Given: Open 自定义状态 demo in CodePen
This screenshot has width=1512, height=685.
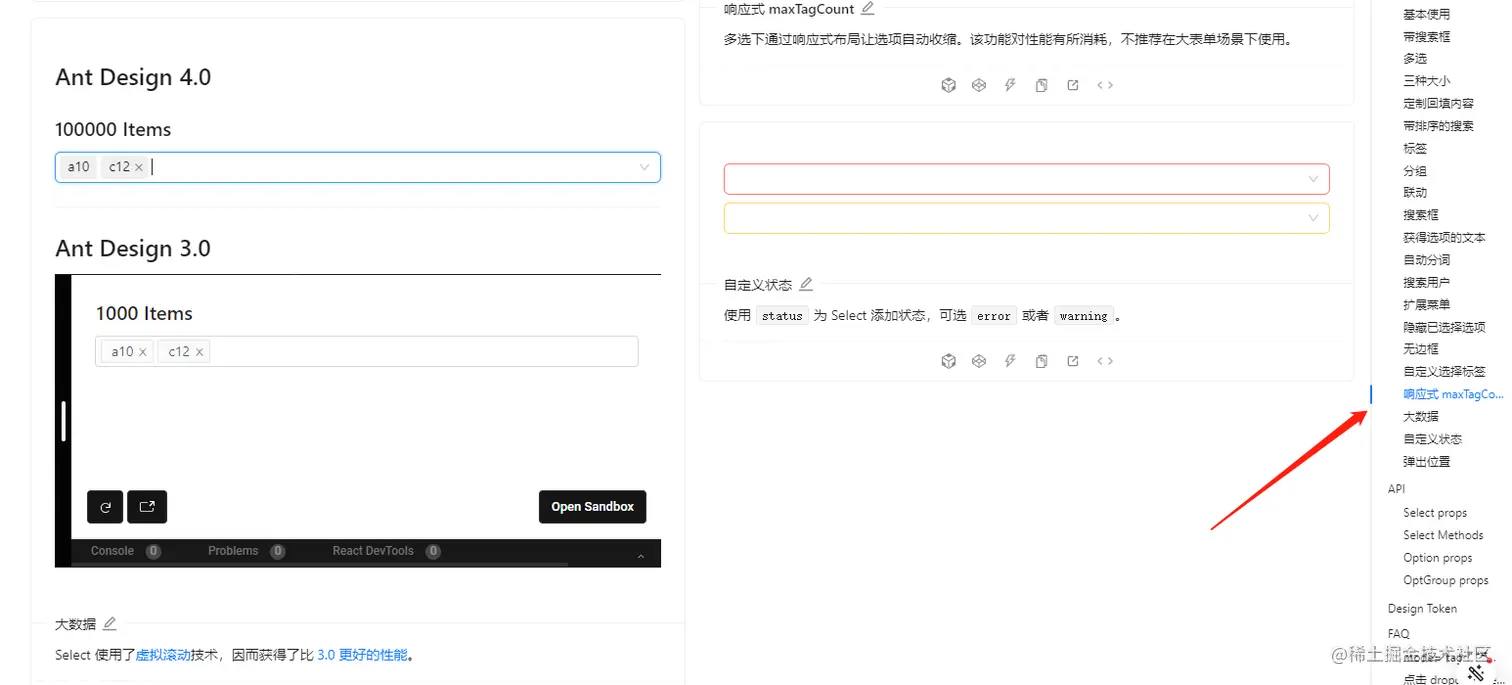Looking at the screenshot, I should click(x=979, y=361).
